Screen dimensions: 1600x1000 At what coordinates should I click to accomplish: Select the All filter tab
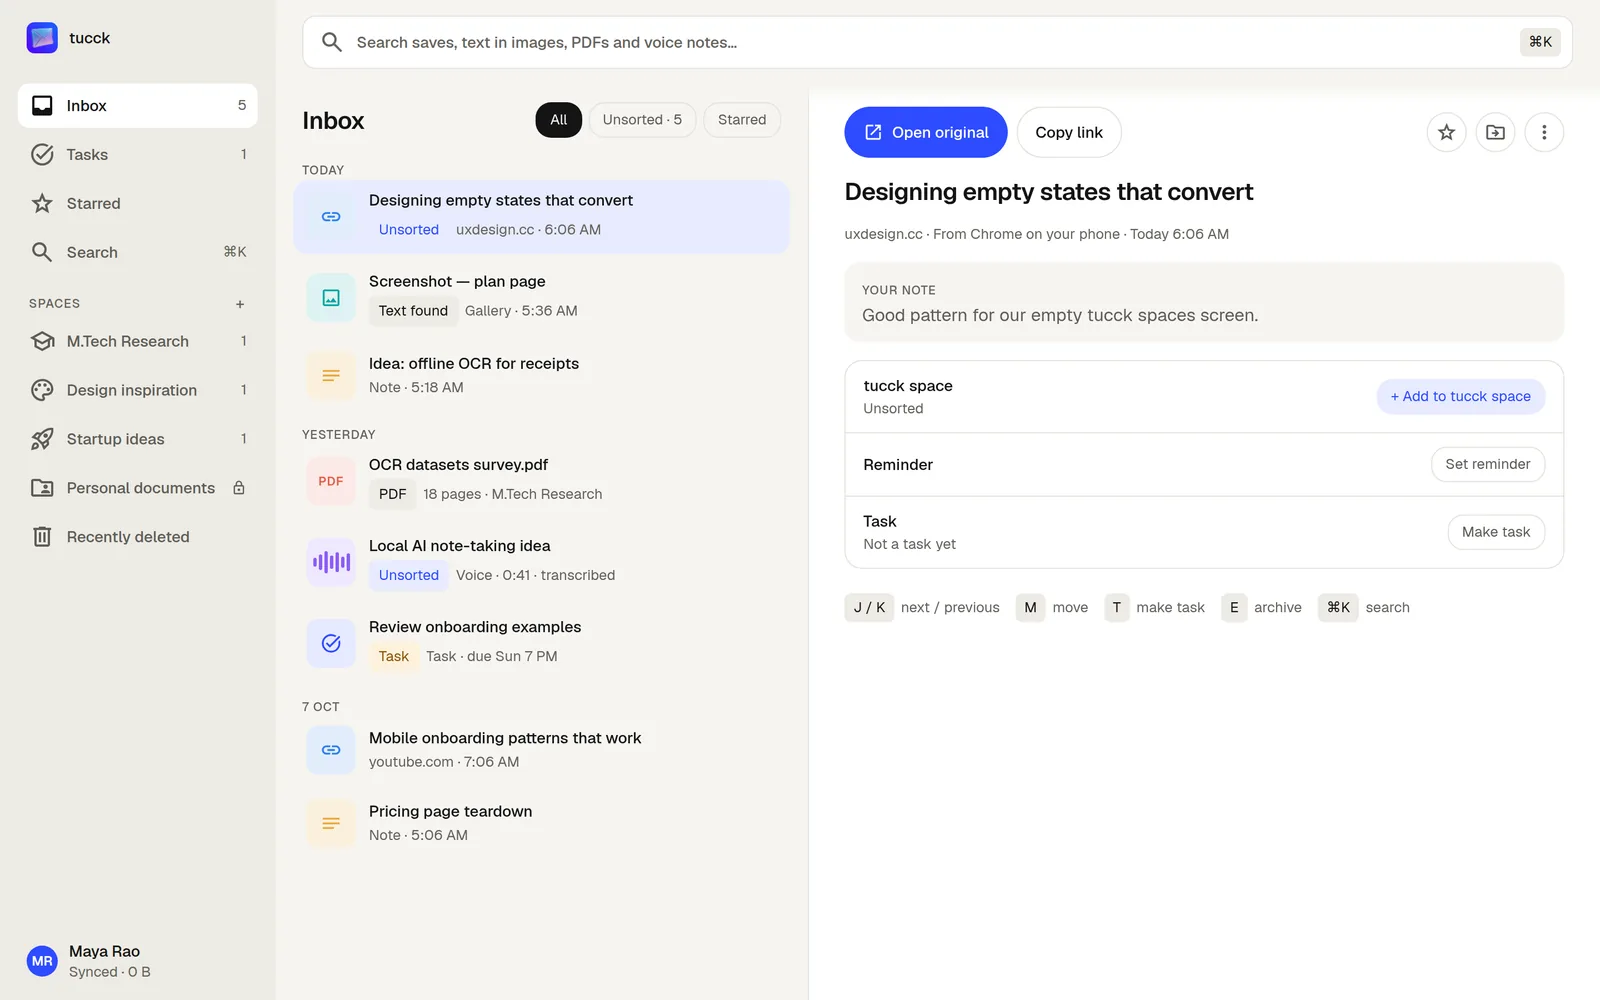(x=558, y=120)
